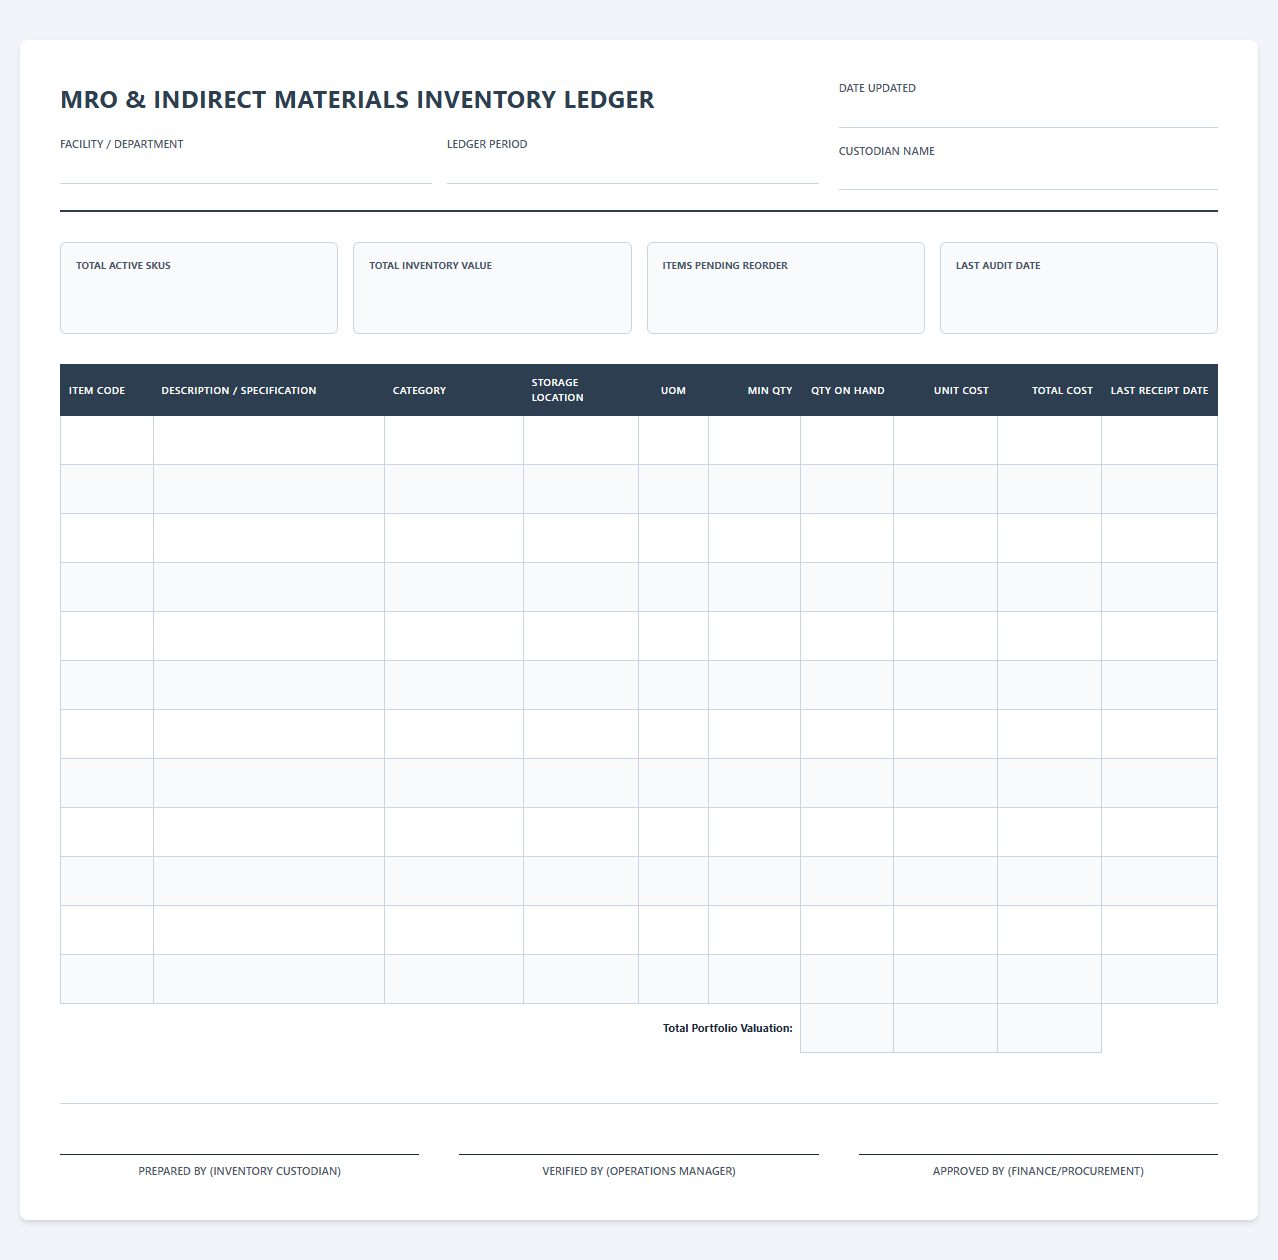Image resolution: width=1278 pixels, height=1260 pixels.
Task: Click the MRO & Indirect Materials ledger title
Action: click(357, 100)
